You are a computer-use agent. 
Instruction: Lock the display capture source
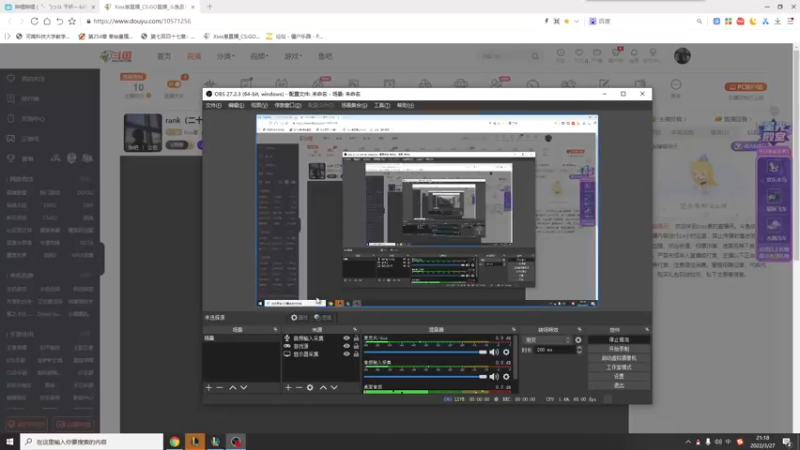click(356, 354)
